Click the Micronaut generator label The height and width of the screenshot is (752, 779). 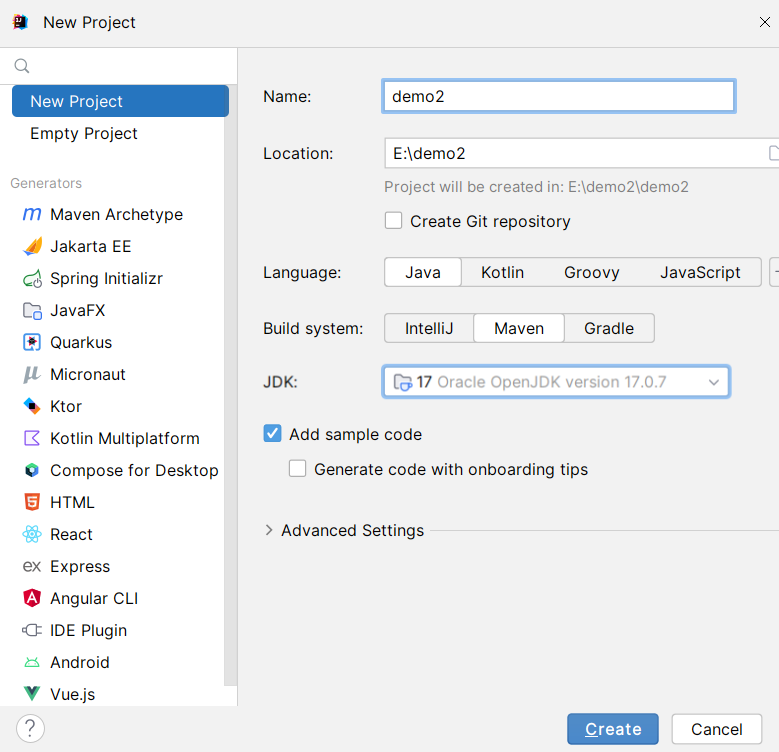click(88, 374)
